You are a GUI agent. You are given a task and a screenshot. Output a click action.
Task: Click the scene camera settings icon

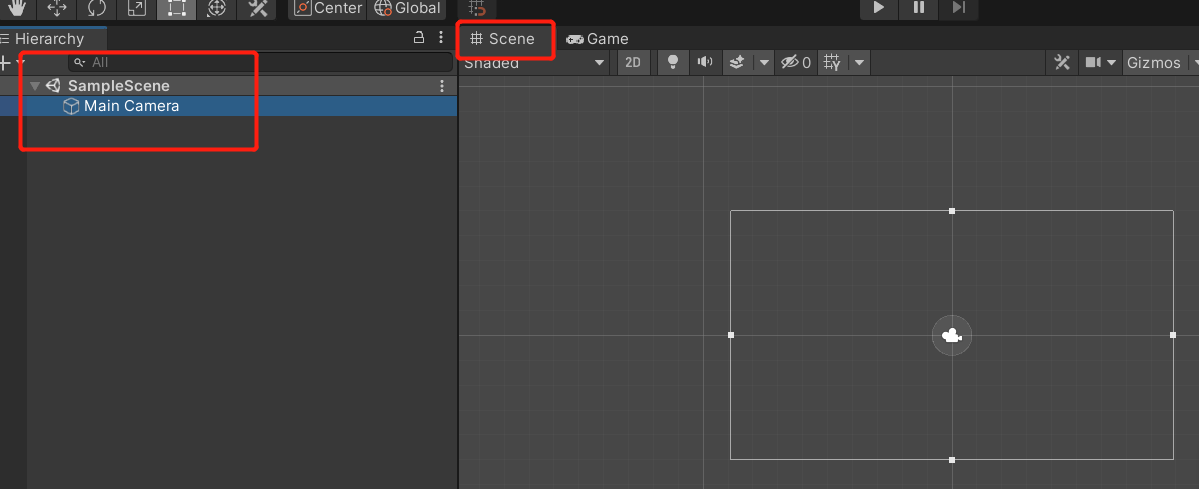[x=1093, y=63]
